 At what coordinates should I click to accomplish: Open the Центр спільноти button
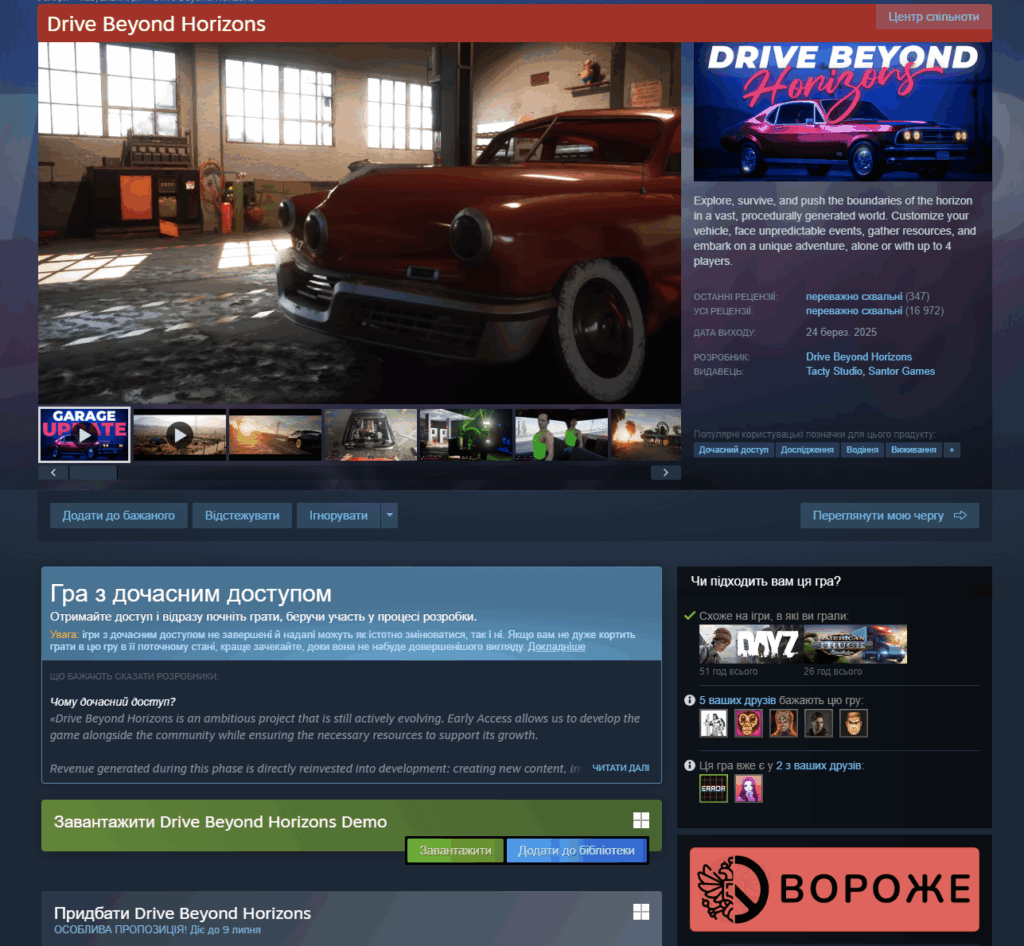(x=933, y=17)
